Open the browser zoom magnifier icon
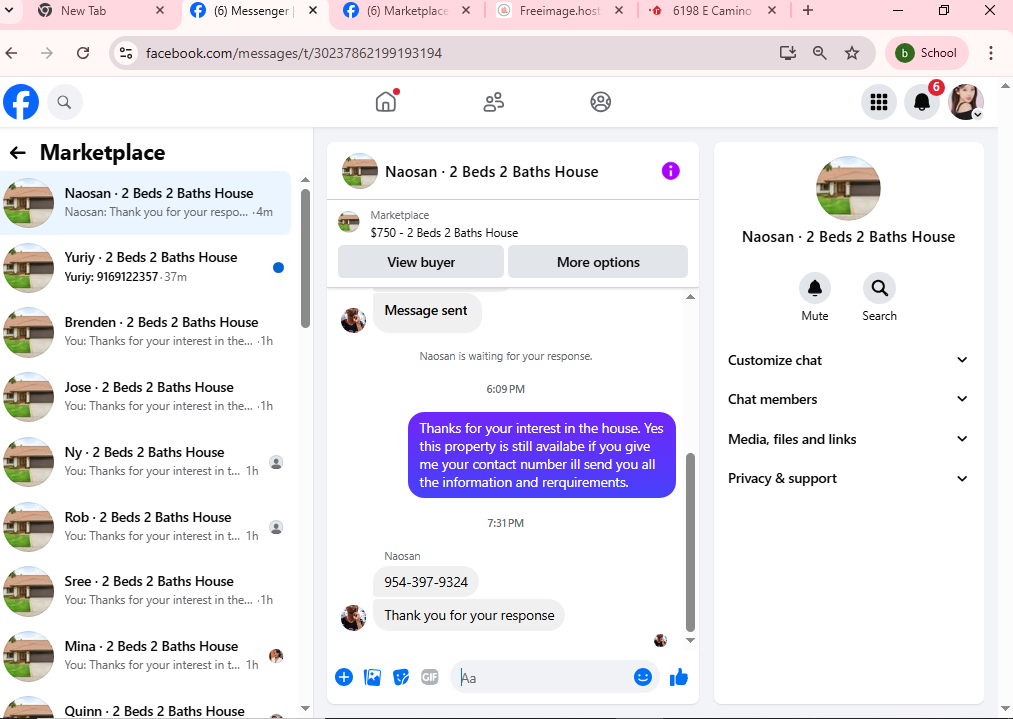This screenshot has height=719, width=1013. point(819,53)
